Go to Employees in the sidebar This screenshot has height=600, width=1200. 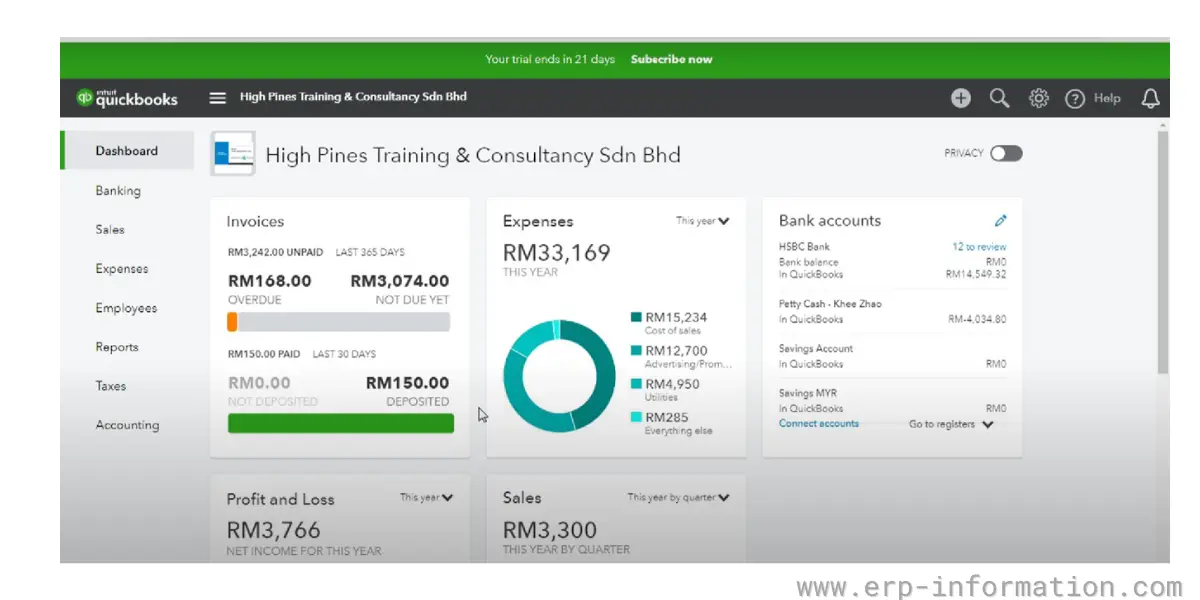pyautogui.click(x=126, y=308)
